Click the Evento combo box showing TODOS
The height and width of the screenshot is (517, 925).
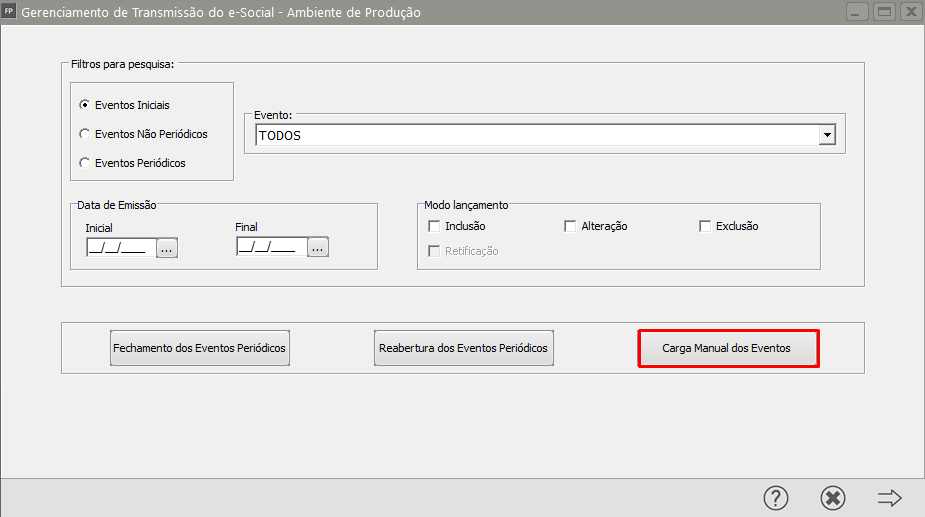tap(536, 135)
